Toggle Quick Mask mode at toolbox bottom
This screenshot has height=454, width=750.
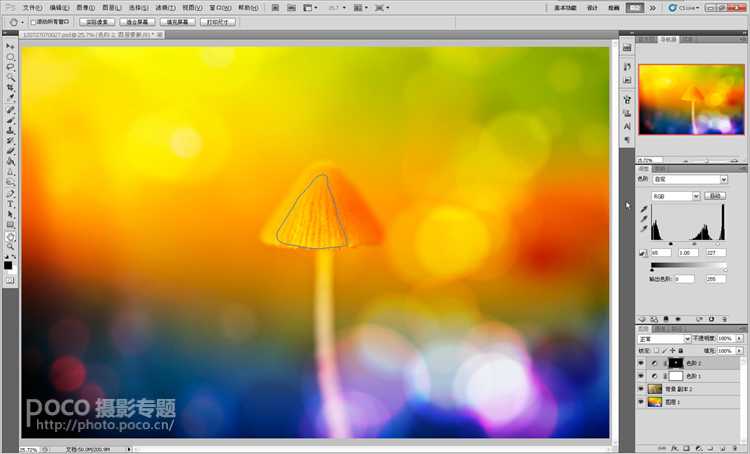coord(10,280)
